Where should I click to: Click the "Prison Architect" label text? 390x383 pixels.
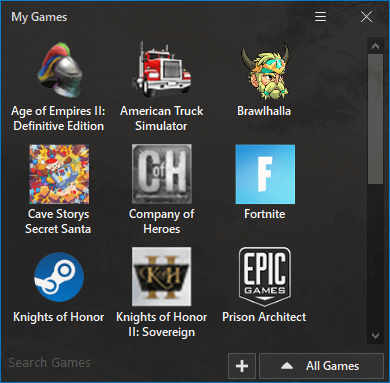pyautogui.click(x=264, y=317)
